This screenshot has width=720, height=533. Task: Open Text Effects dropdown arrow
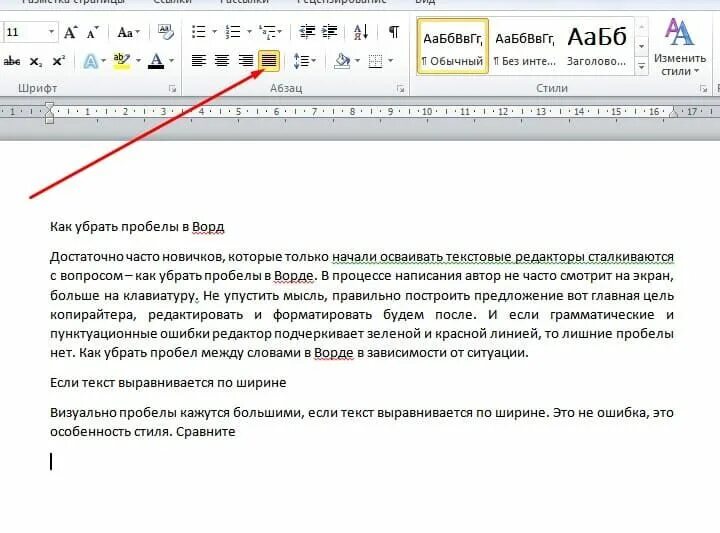point(103,61)
